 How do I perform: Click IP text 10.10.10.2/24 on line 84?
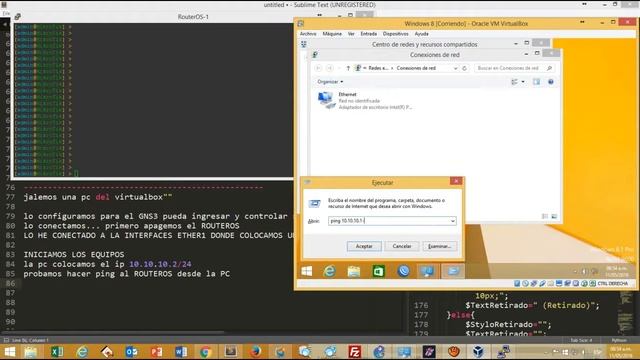[x=160, y=264]
